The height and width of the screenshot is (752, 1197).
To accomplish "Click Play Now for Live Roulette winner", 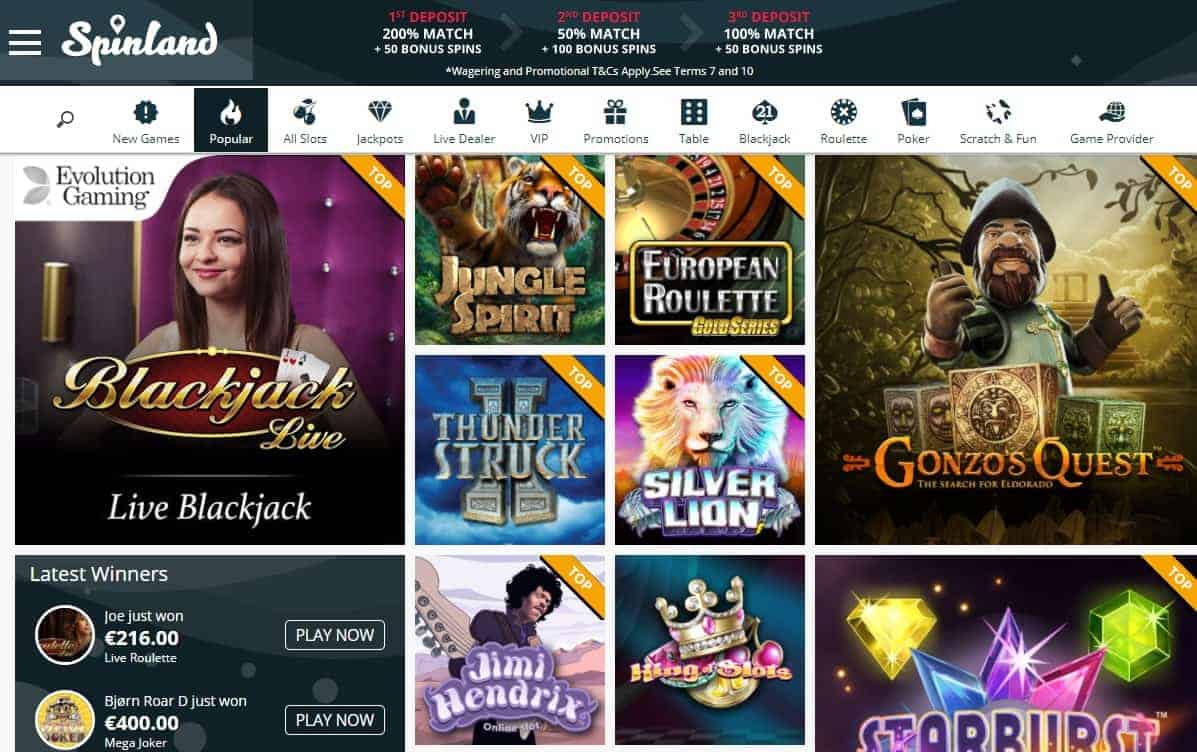I will pyautogui.click(x=334, y=635).
